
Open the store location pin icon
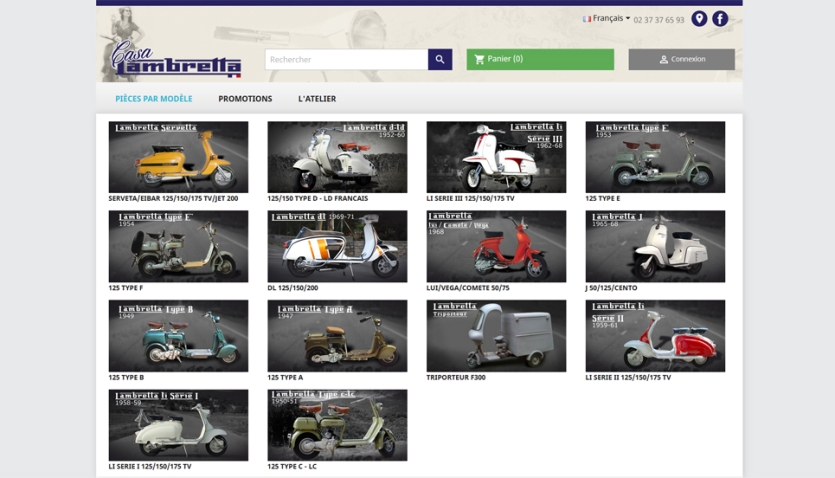[x=699, y=19]
